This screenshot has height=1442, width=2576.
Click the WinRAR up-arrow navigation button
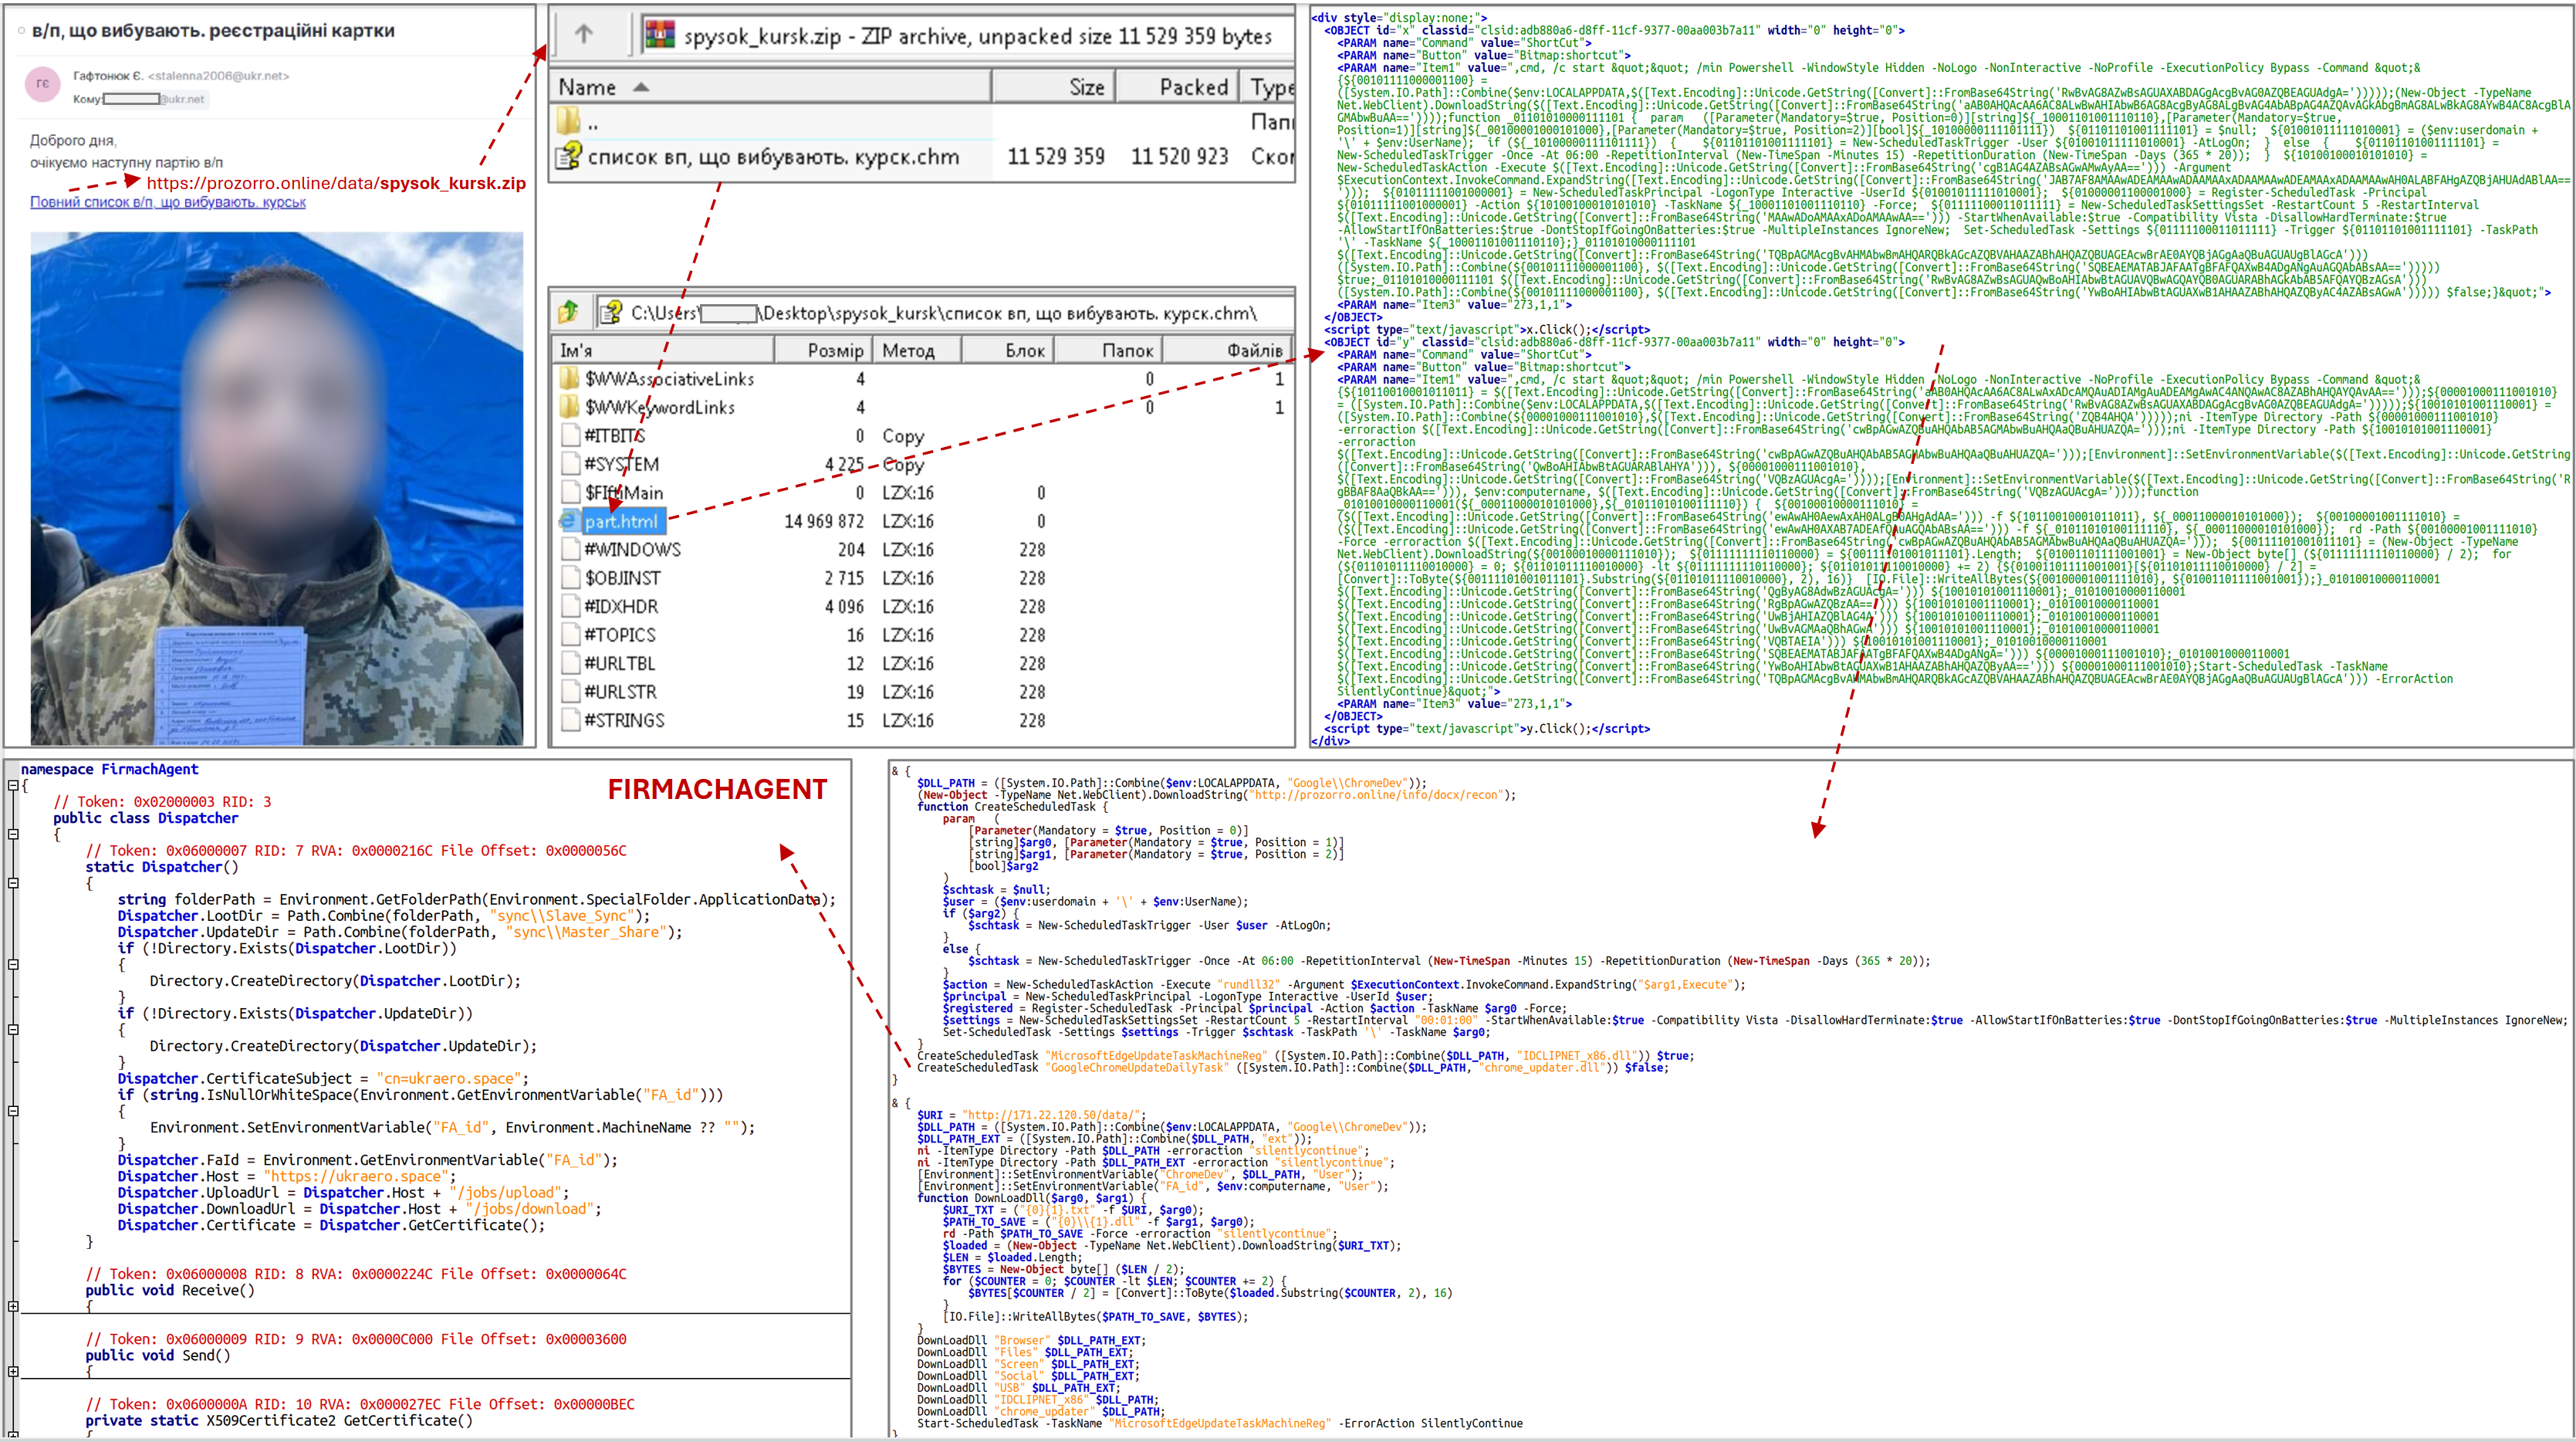tap(584, 34)
